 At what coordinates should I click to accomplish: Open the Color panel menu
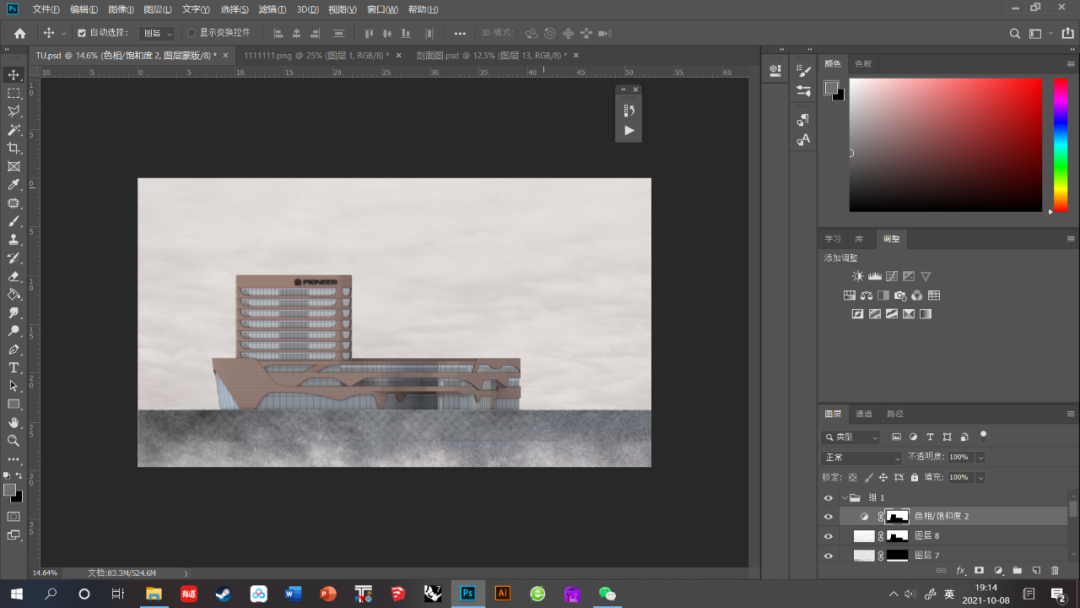coord(1070,63)
